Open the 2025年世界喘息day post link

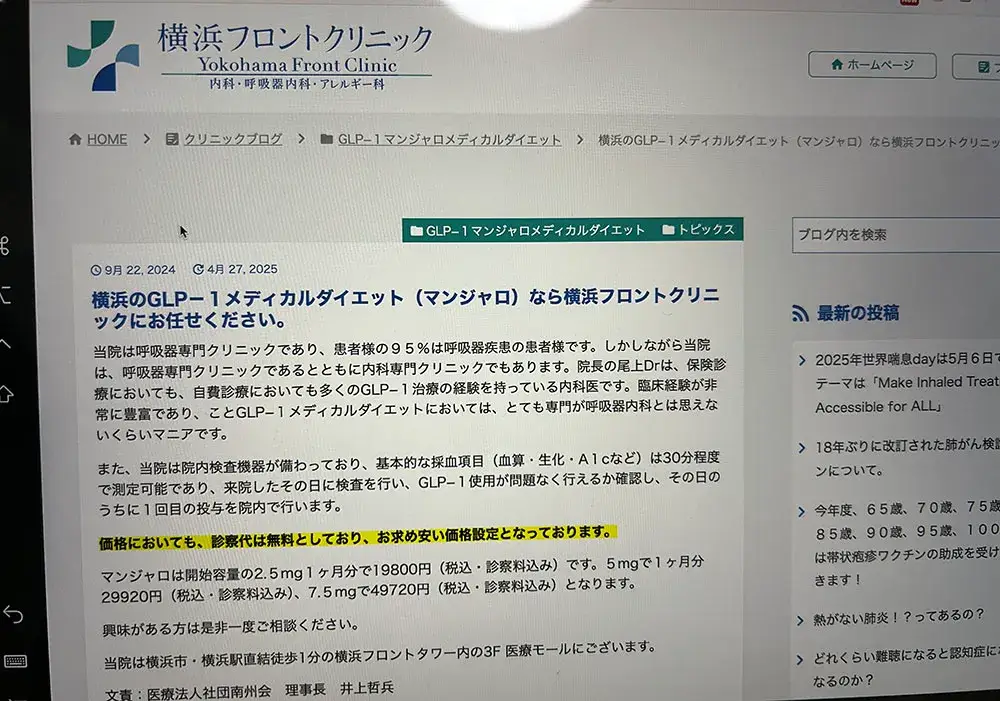[x=906, y=383]
